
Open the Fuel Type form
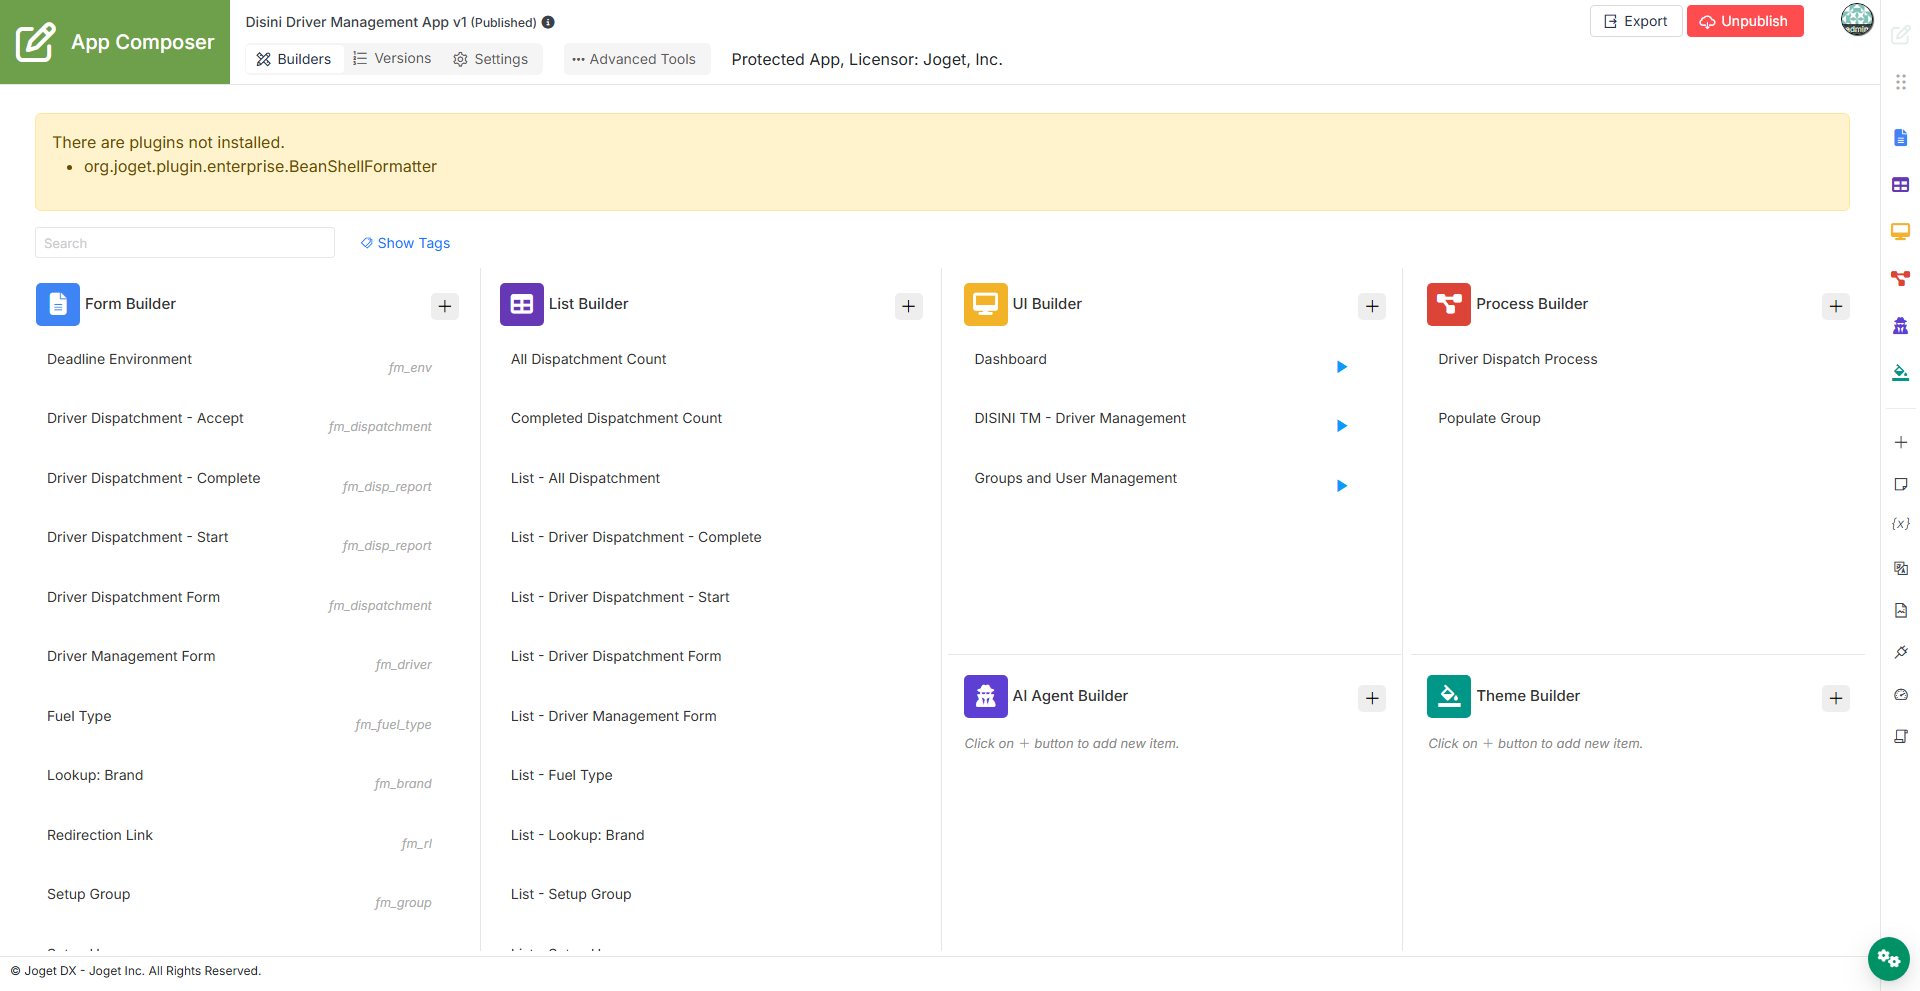click(79, 716)
